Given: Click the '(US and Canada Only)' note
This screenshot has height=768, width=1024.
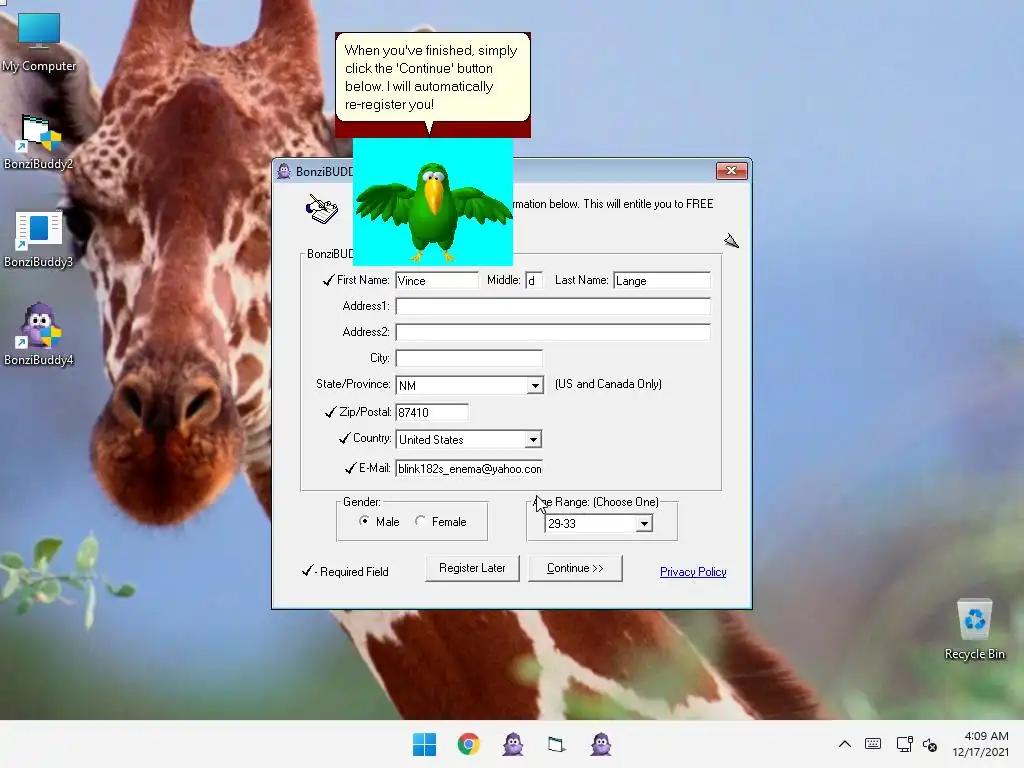Looking at the screenshot, I should point(608,384).
